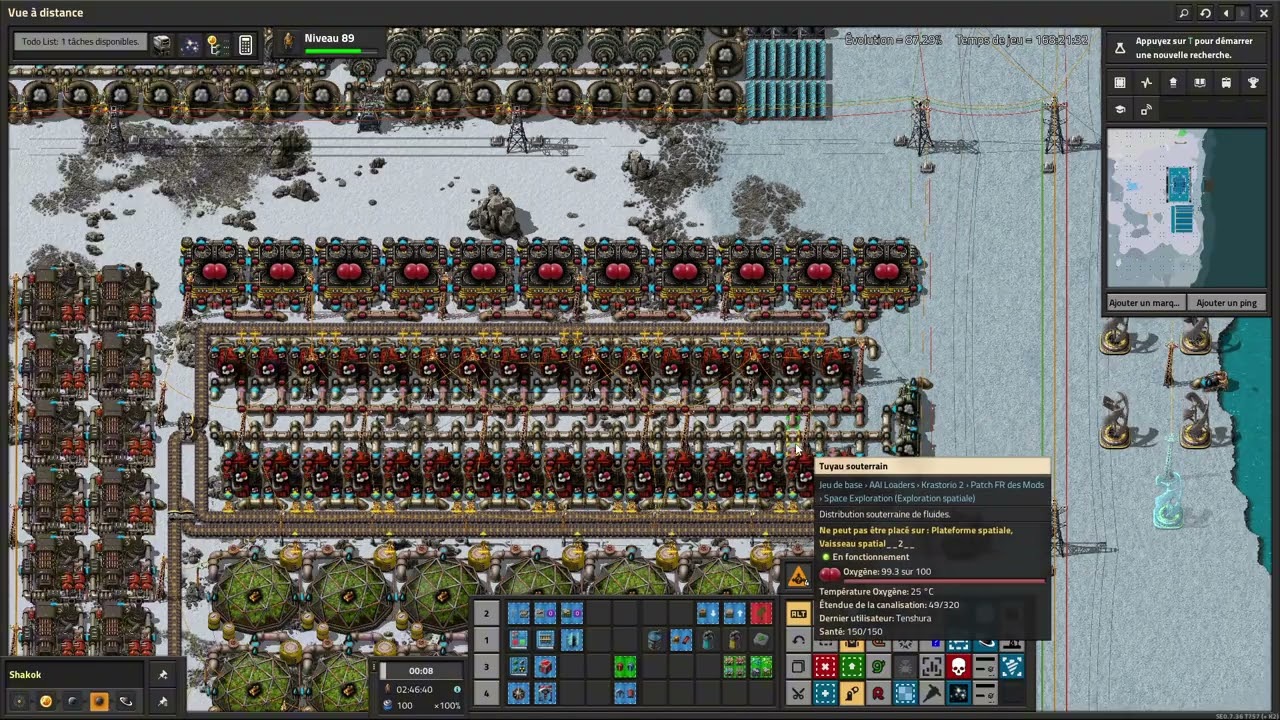Select the red cube blueprint in quickbar row 3
1280x720 pixels.
pos(545,667)
